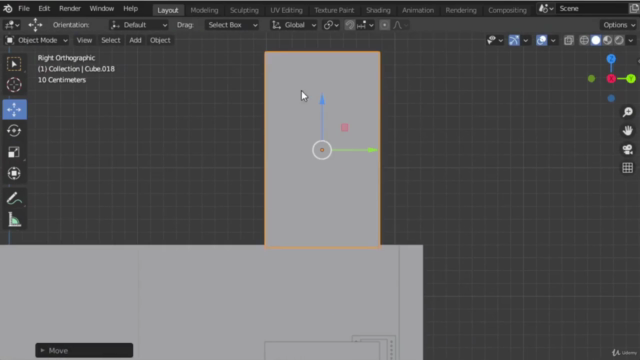Click the scene browse icon beside Scene field

click(x=546, y=9)
